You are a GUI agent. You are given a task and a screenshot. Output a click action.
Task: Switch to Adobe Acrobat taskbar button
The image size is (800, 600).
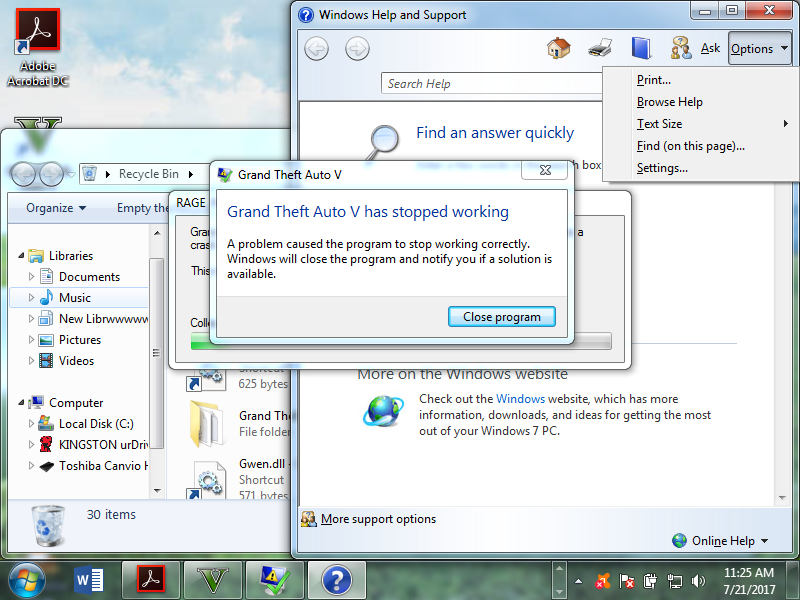click(151, 581)
